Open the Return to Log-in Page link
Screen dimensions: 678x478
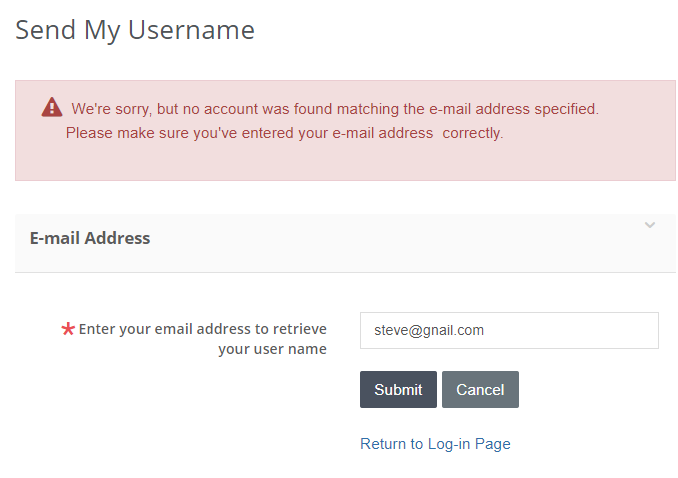(435, 444)
